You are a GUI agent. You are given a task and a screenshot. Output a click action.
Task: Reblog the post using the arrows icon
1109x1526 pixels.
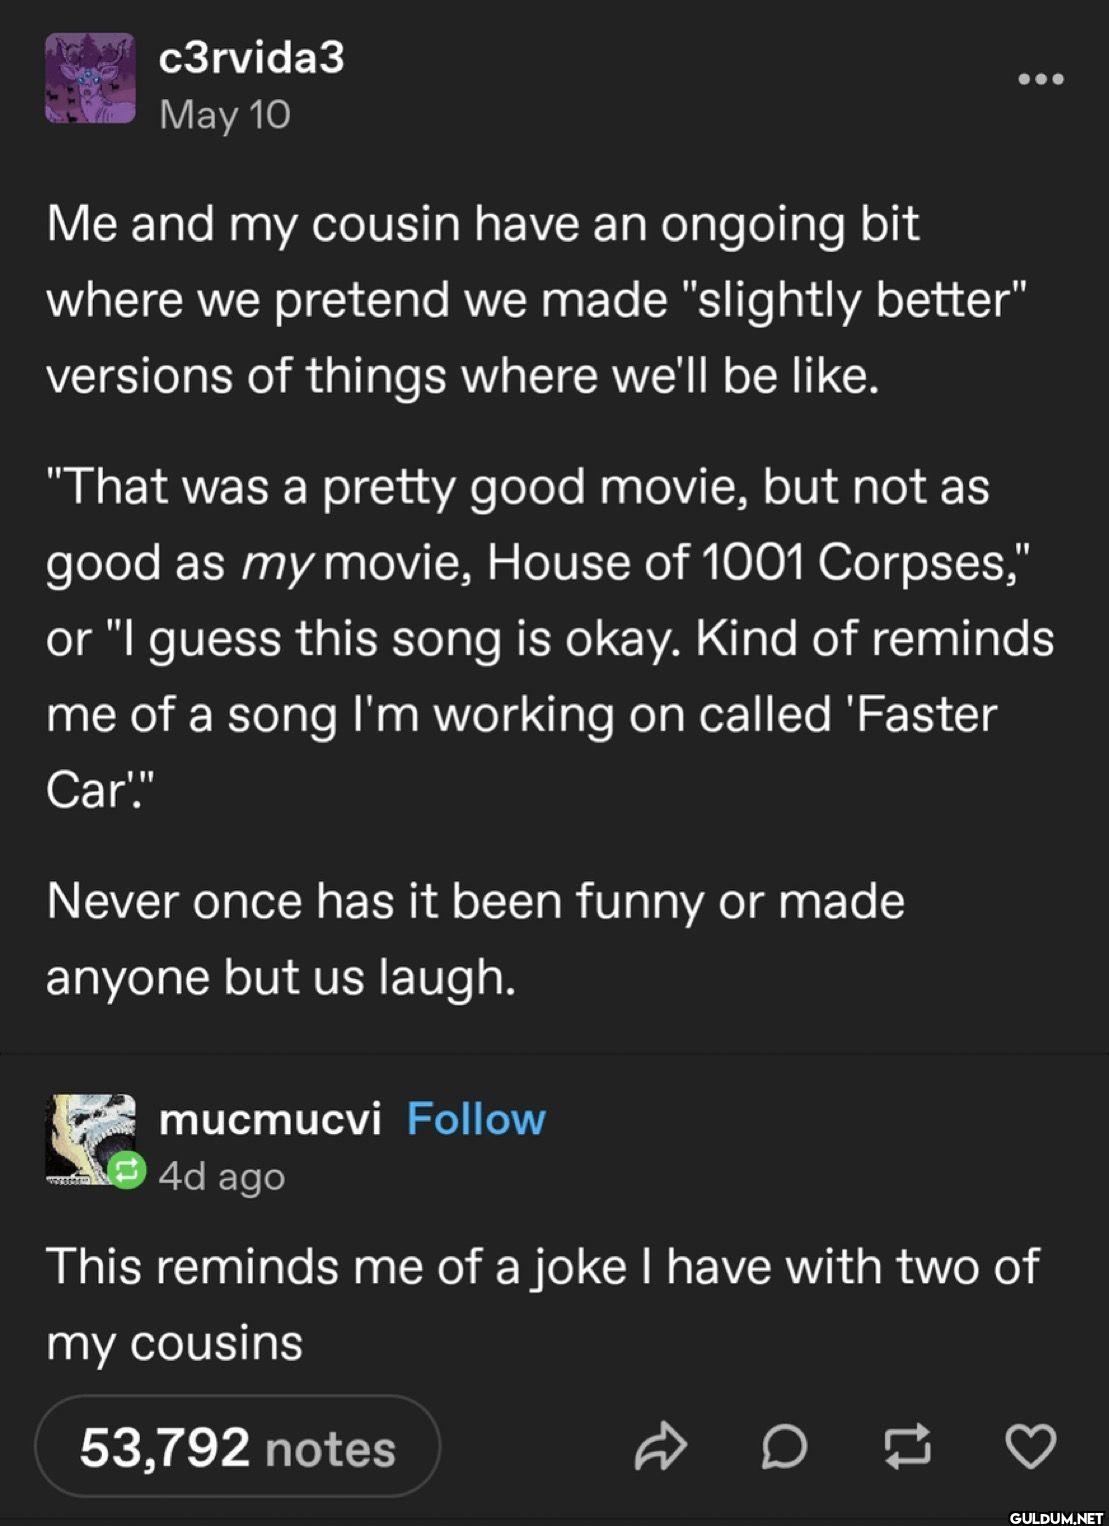click(x=907, y=1447)
